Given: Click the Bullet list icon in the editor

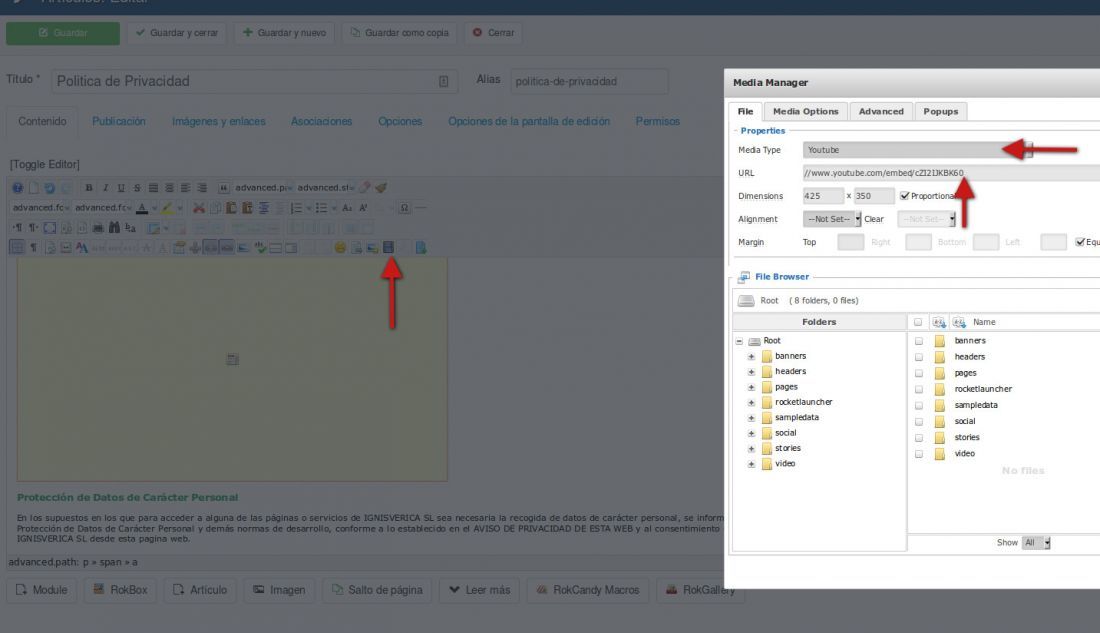Looking at the screenshot, I should (x=321, y=208).
